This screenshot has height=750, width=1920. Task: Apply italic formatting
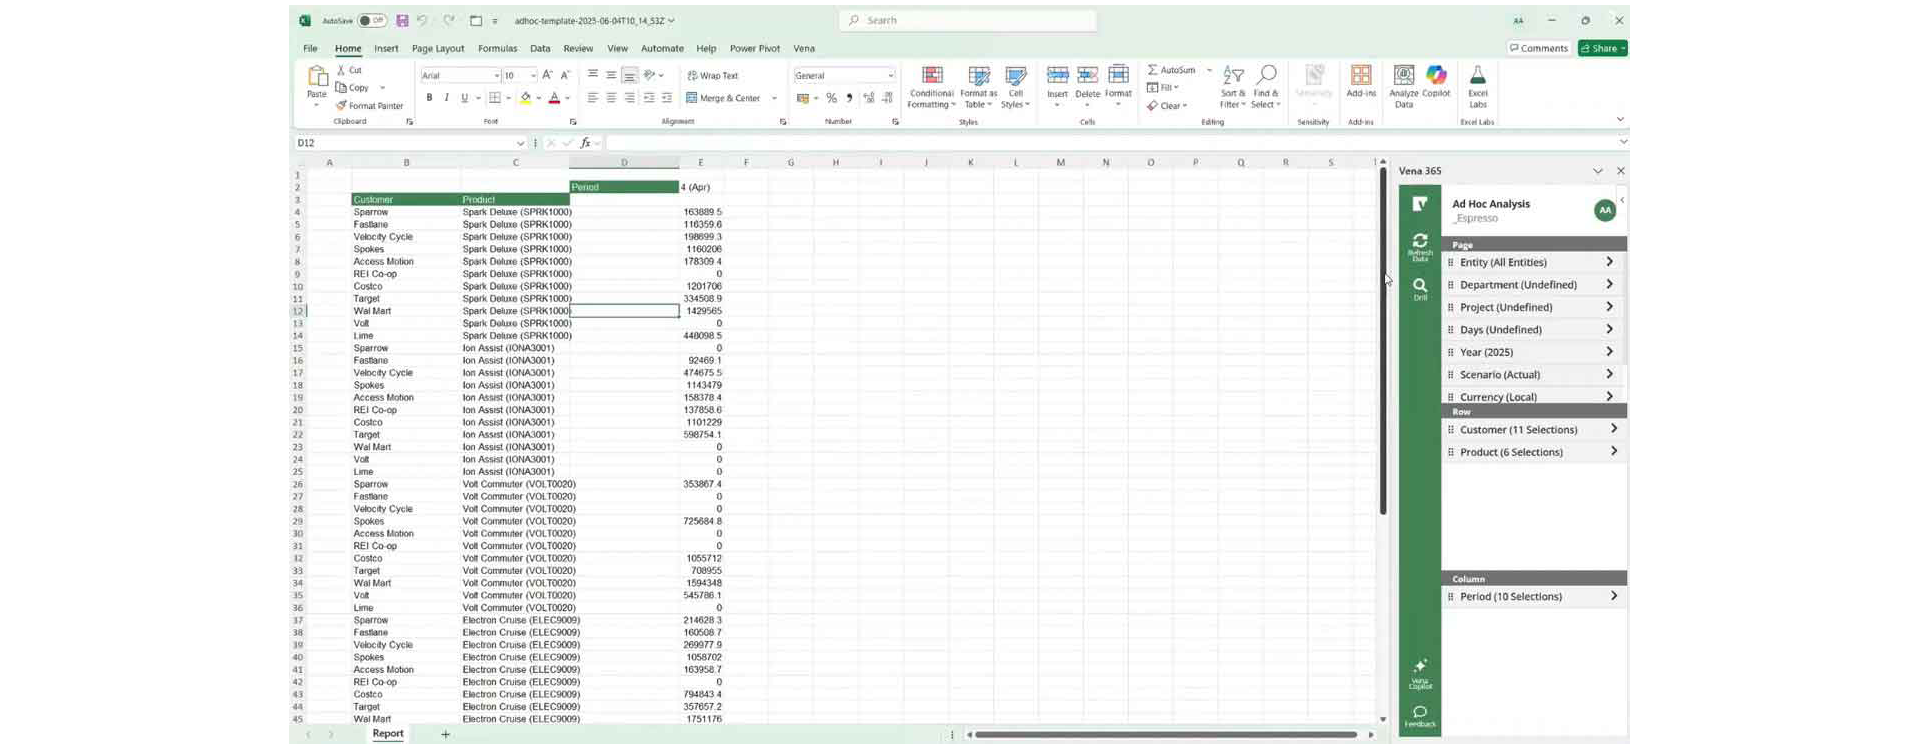(446, 98)
